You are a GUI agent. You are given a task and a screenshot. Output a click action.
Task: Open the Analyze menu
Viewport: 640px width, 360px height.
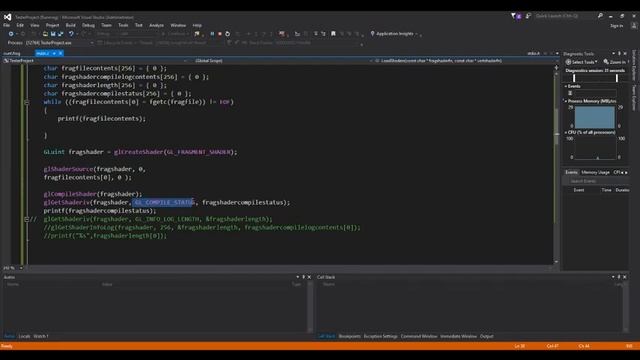[x=156, y=25]
